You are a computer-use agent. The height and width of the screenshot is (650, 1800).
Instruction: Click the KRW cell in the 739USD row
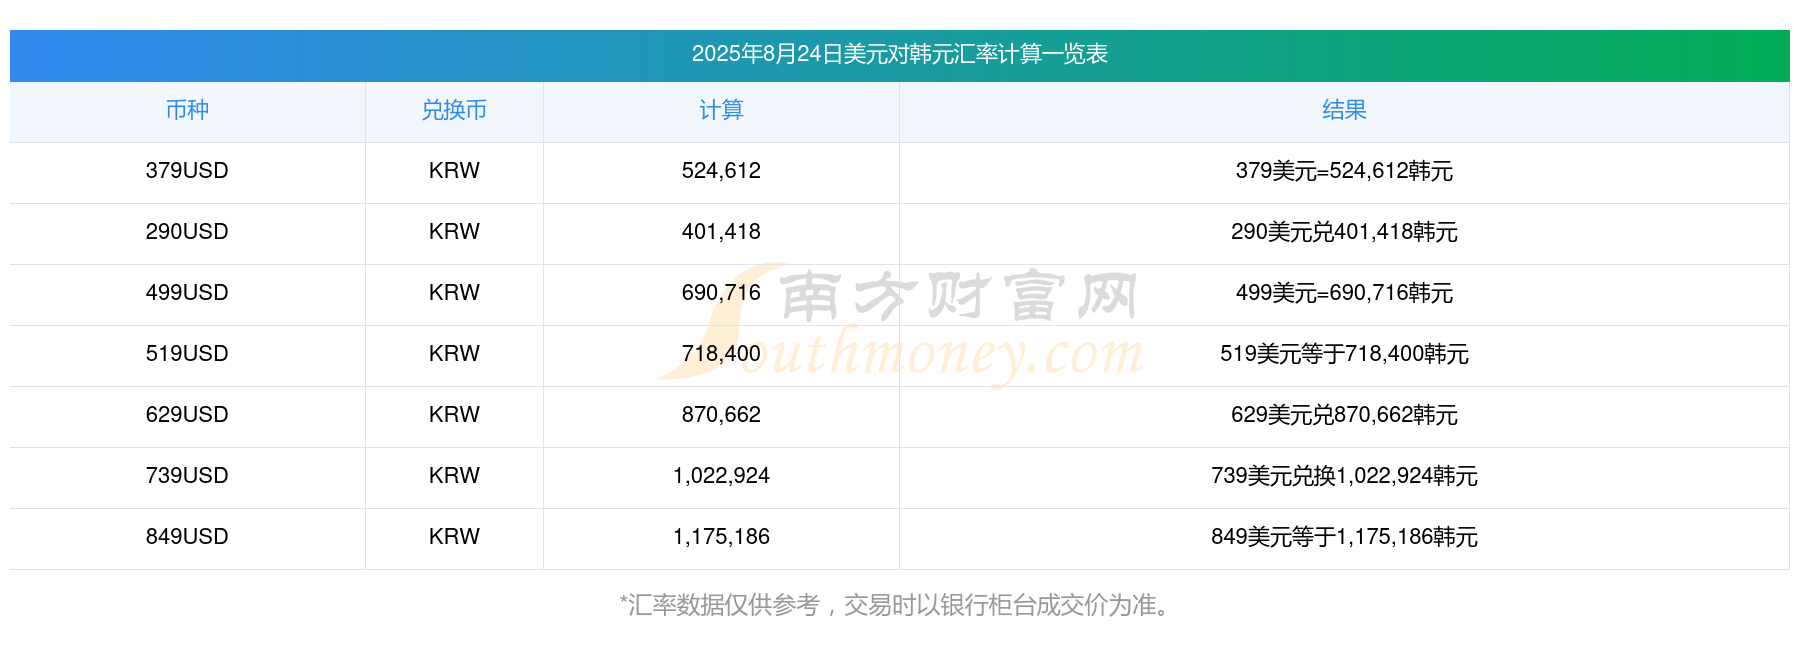(x=454, y=476)
